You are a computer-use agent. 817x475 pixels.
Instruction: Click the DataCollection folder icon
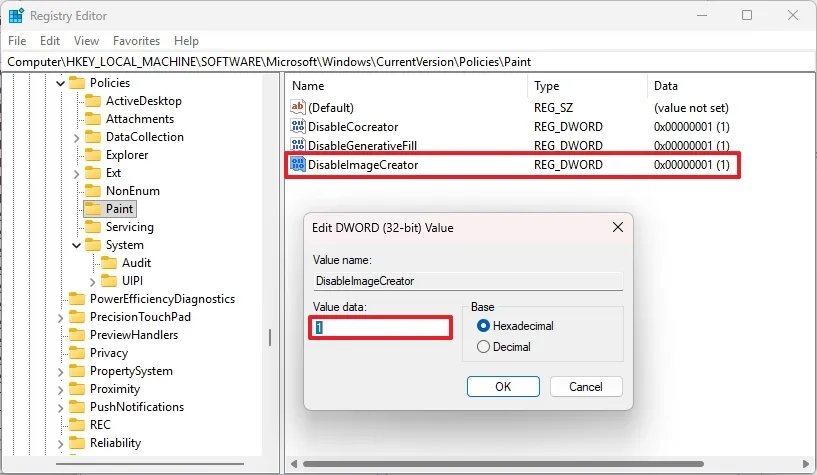tap(93, 136)
